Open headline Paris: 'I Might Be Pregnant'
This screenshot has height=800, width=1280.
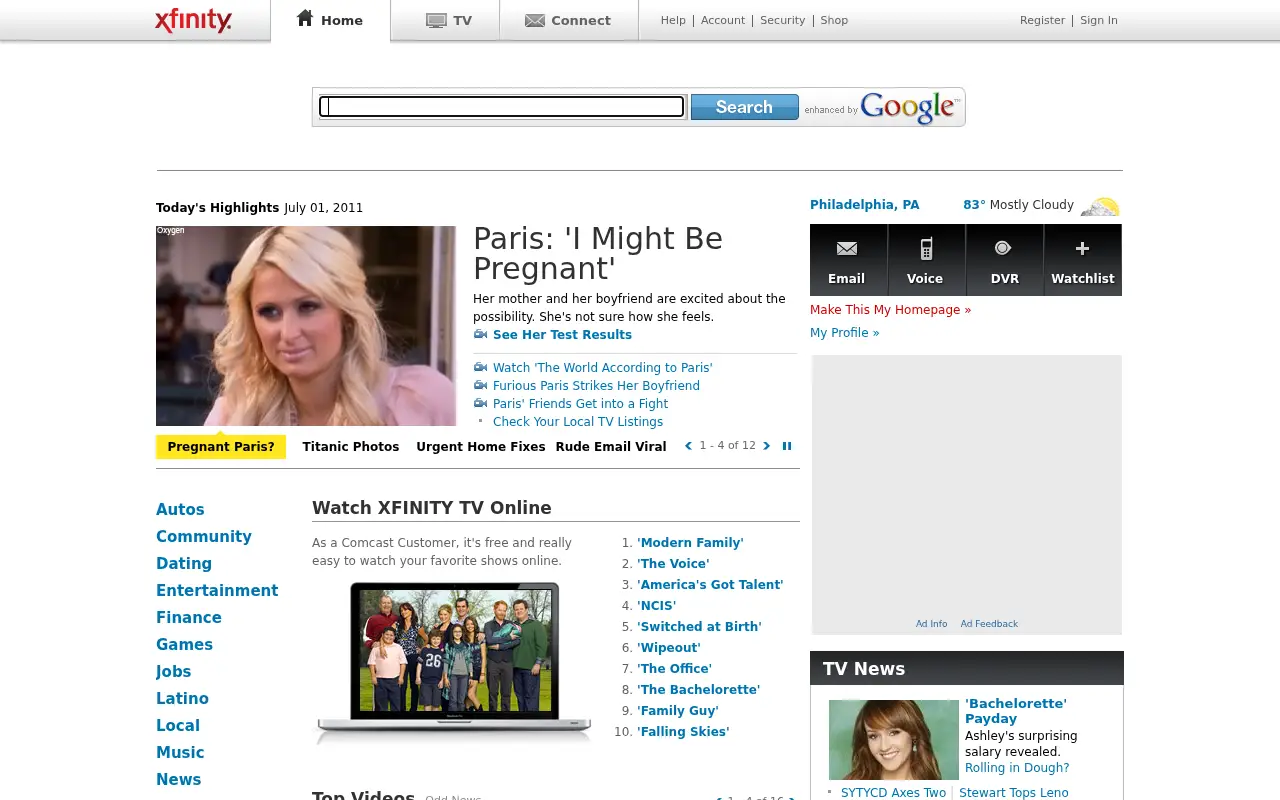pyautogui.click(x=597, y=253)
